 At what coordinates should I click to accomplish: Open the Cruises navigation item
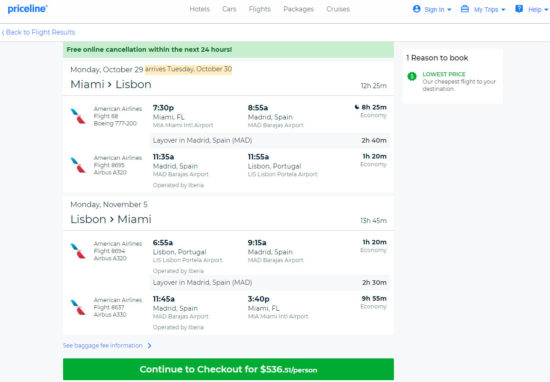point(338,9)
